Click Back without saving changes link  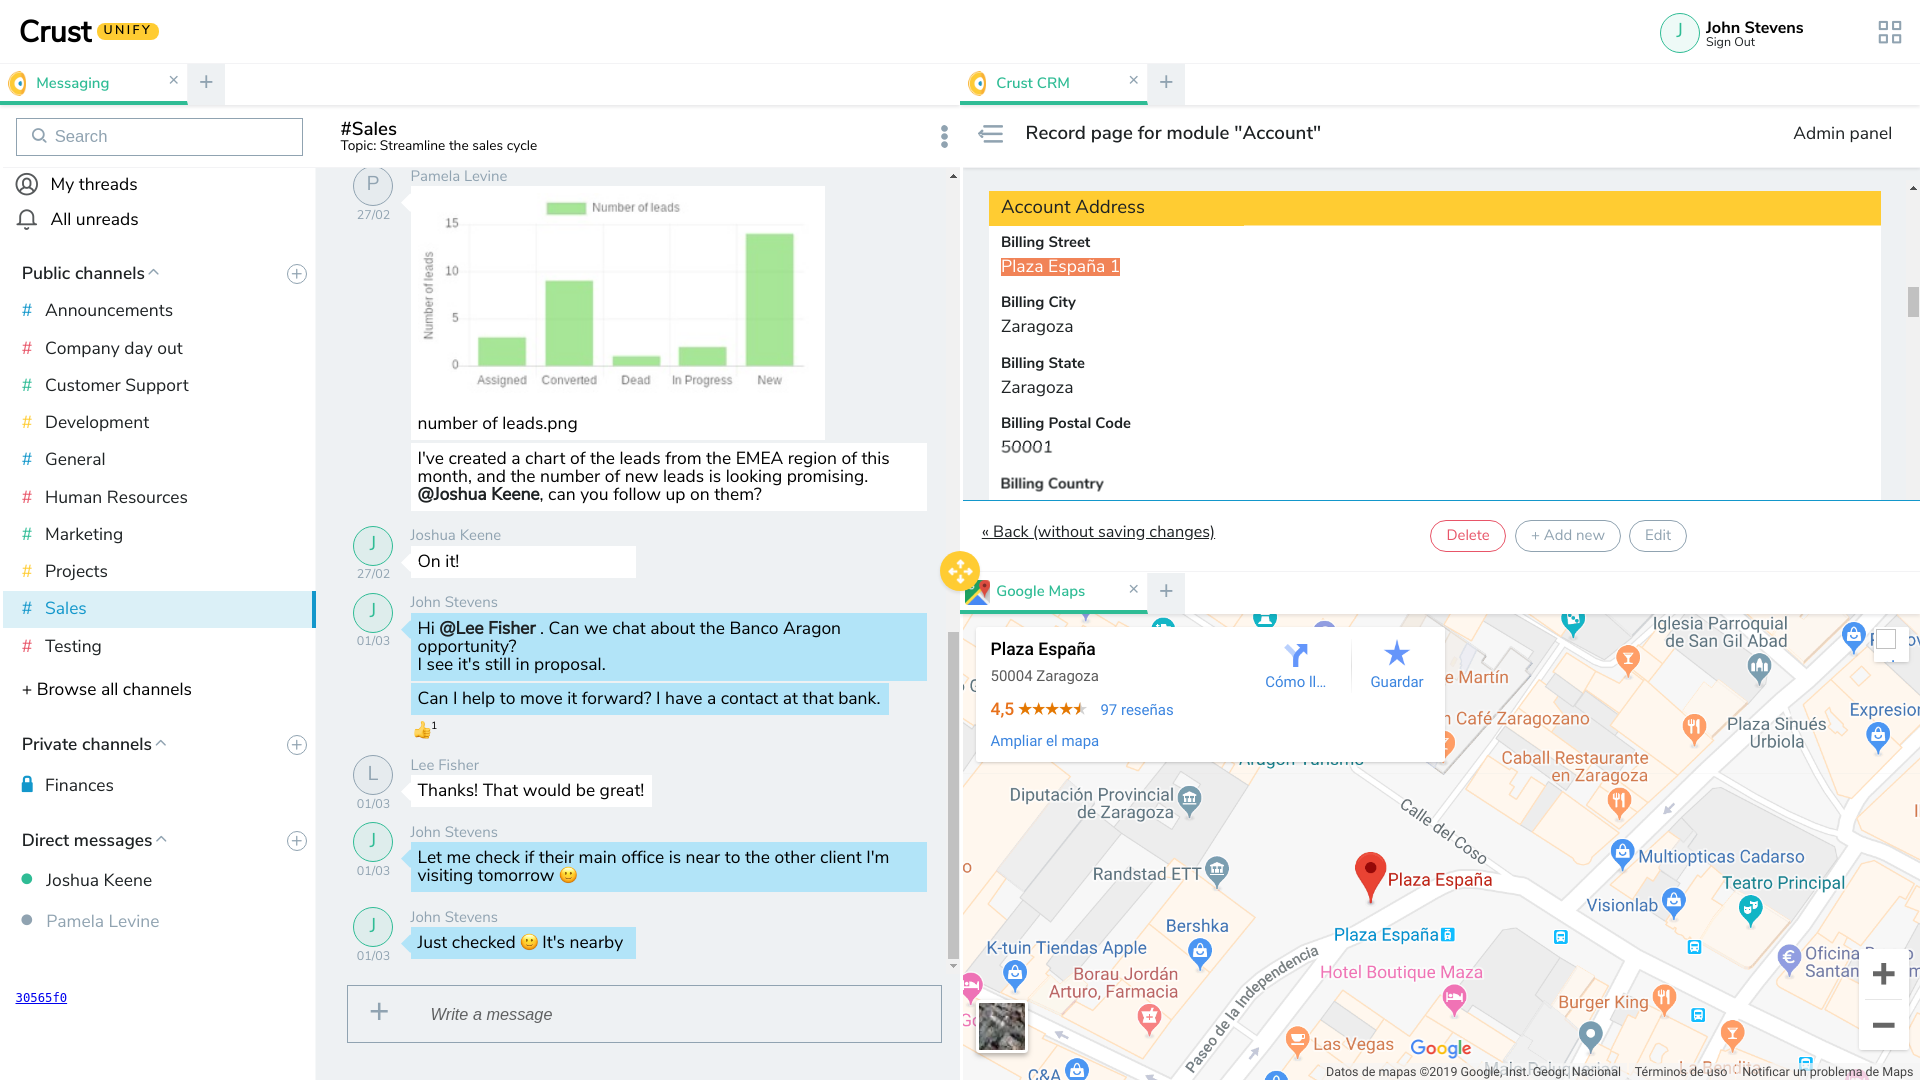coord(1098,532)
